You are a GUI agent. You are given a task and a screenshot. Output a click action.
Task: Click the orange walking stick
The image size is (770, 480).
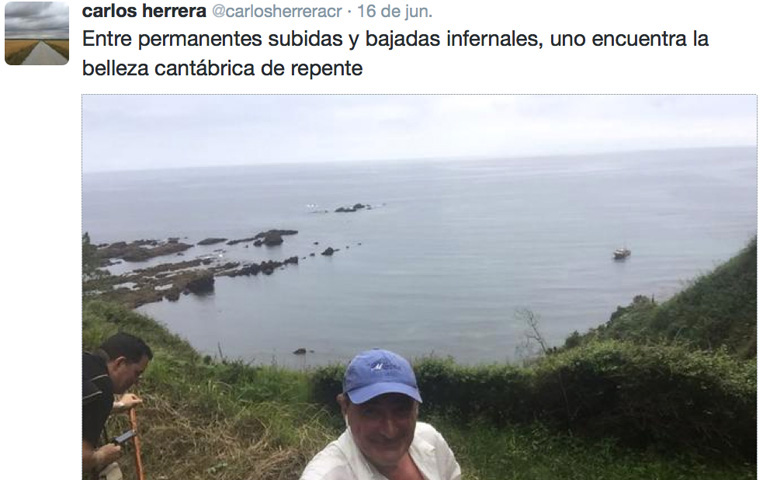coord(137,442)
